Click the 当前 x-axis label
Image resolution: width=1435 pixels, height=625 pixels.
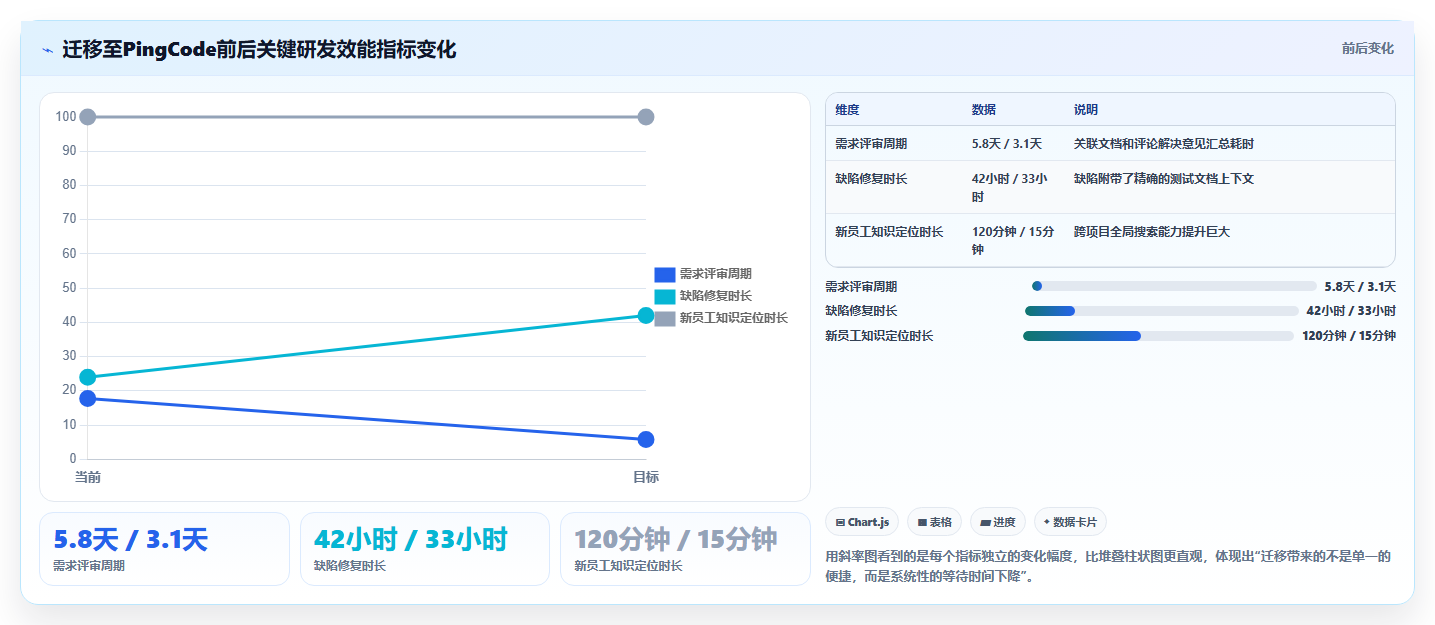(x=88, y=477)
